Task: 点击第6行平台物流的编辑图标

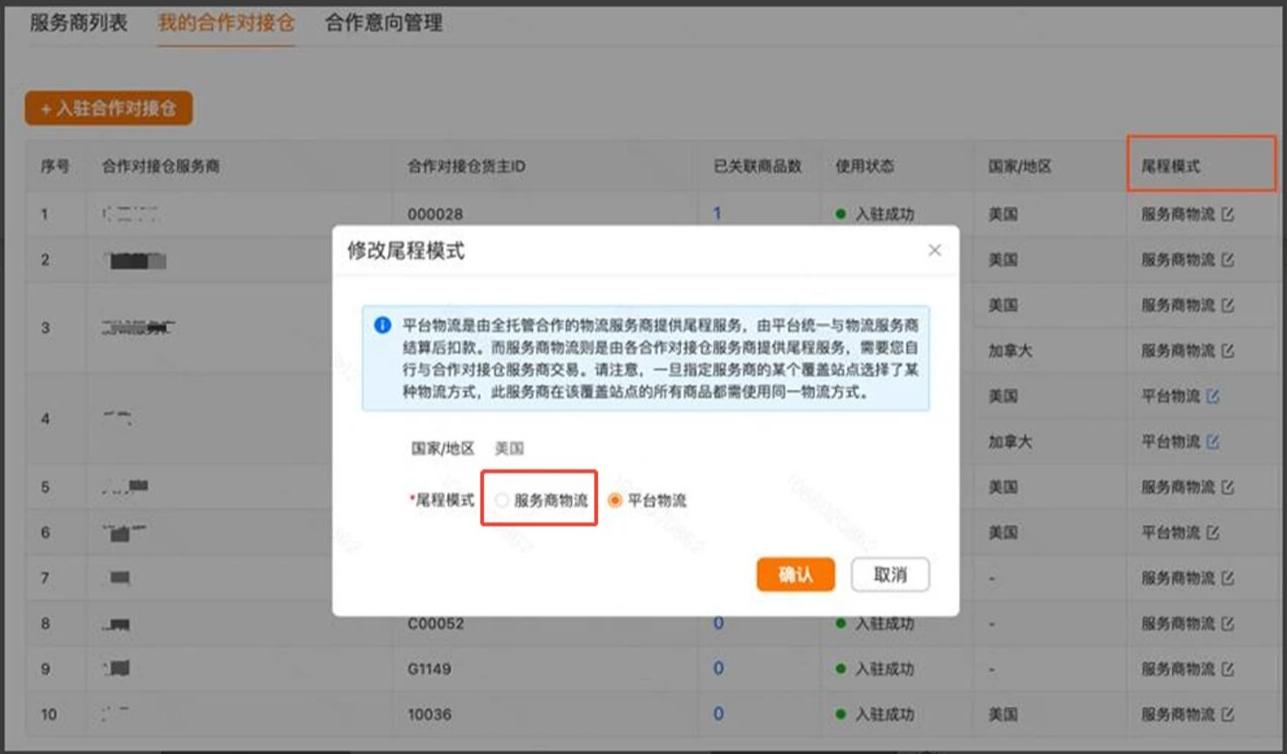Action: 1213,533
